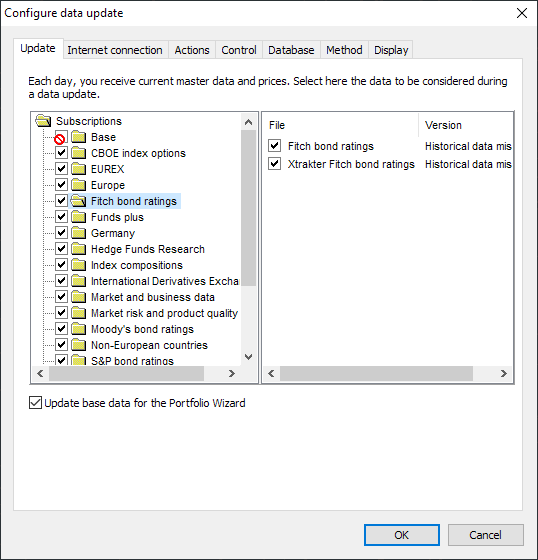This screenshot has height=560, width=538.
Task: Click the file list's scroll right arrow
Action: (504, 374)
